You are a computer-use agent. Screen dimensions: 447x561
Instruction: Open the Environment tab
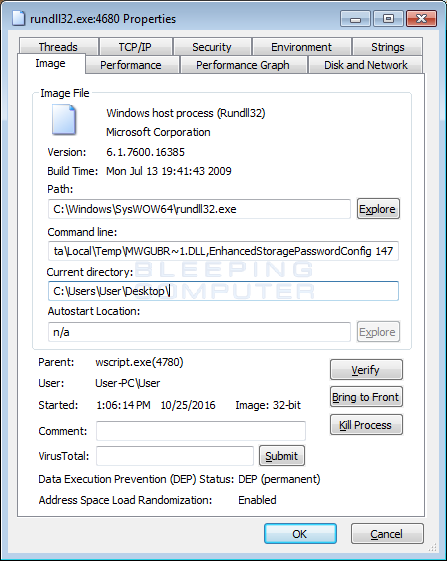tap(301, 47)
